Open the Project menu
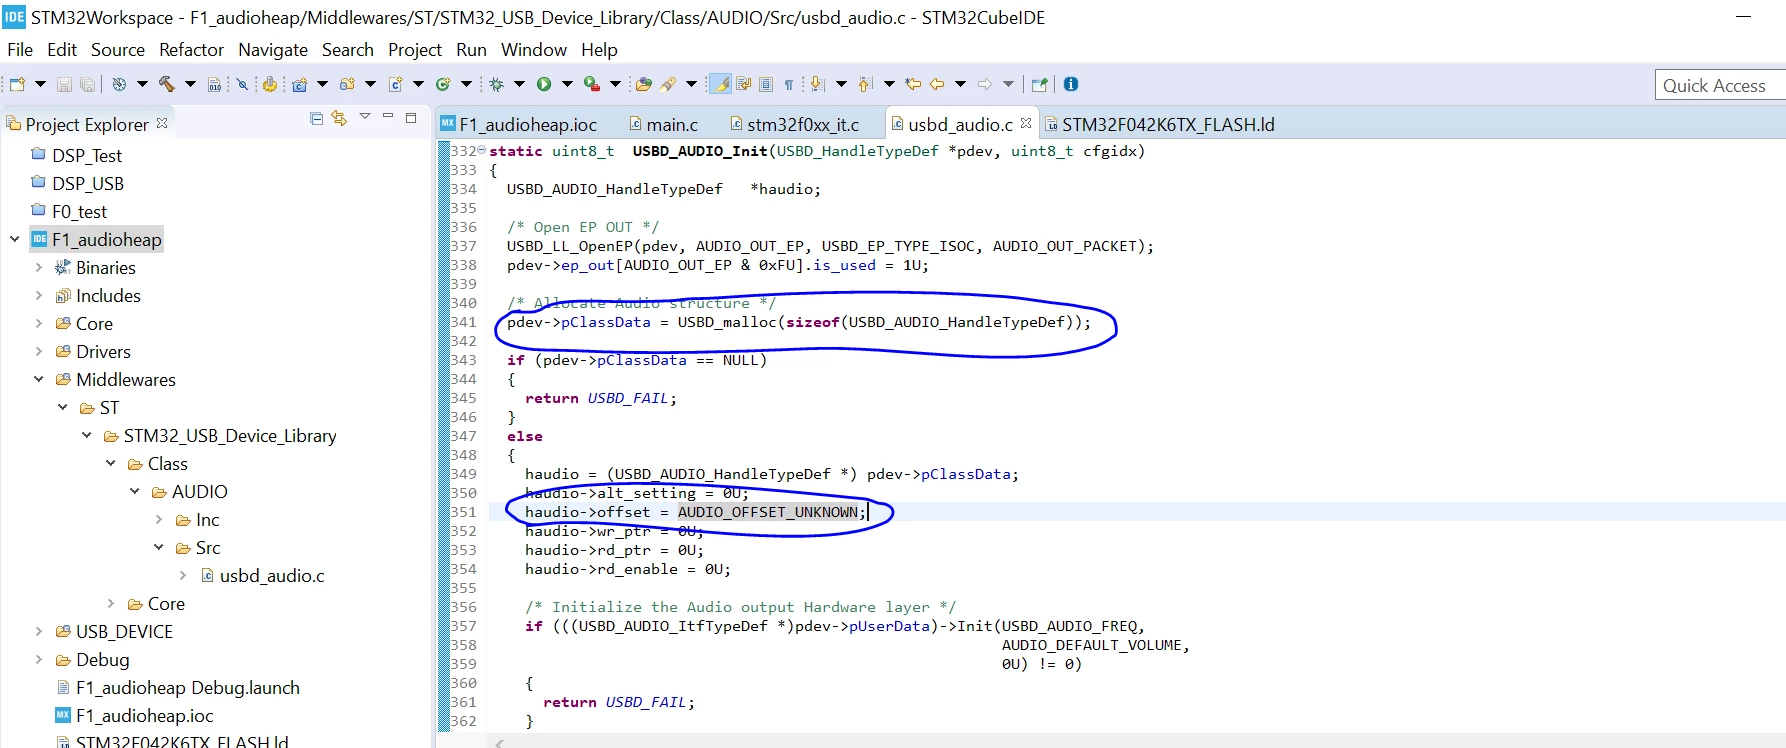The width and height of the screenshot is (1786, 748). point(415,50)
